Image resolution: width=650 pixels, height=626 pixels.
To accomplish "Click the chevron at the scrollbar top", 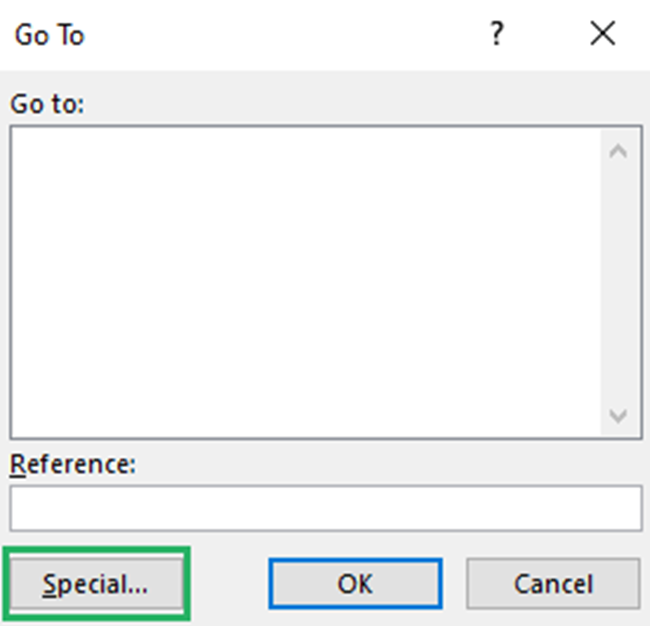I will coord(617,152).
